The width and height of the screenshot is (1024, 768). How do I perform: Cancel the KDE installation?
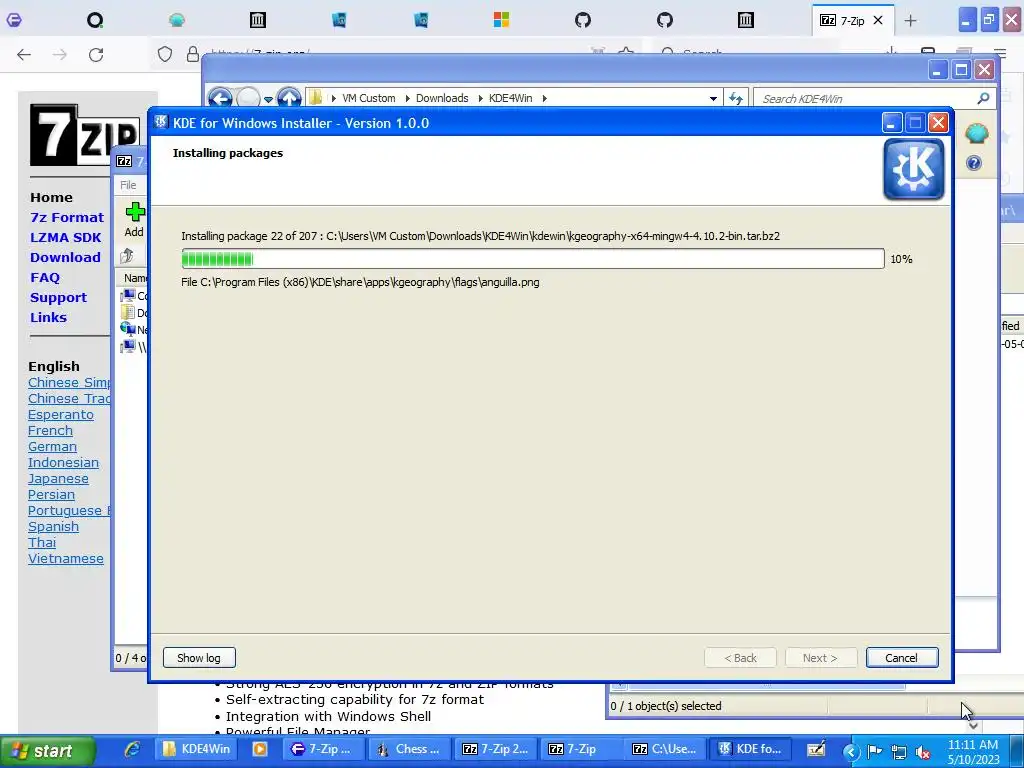point(902,658)
